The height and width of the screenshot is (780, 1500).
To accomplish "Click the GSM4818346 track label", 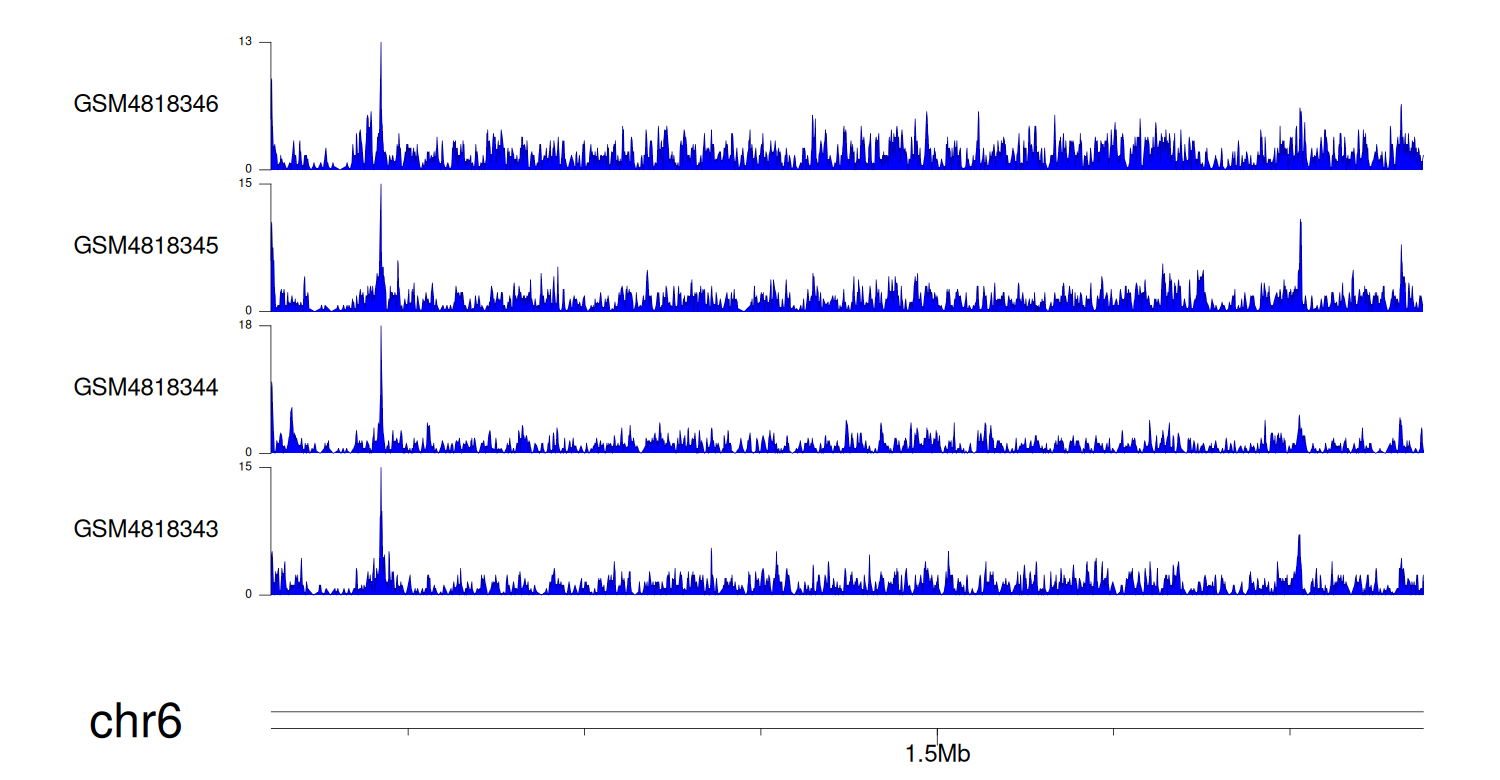I will point(146,104).
